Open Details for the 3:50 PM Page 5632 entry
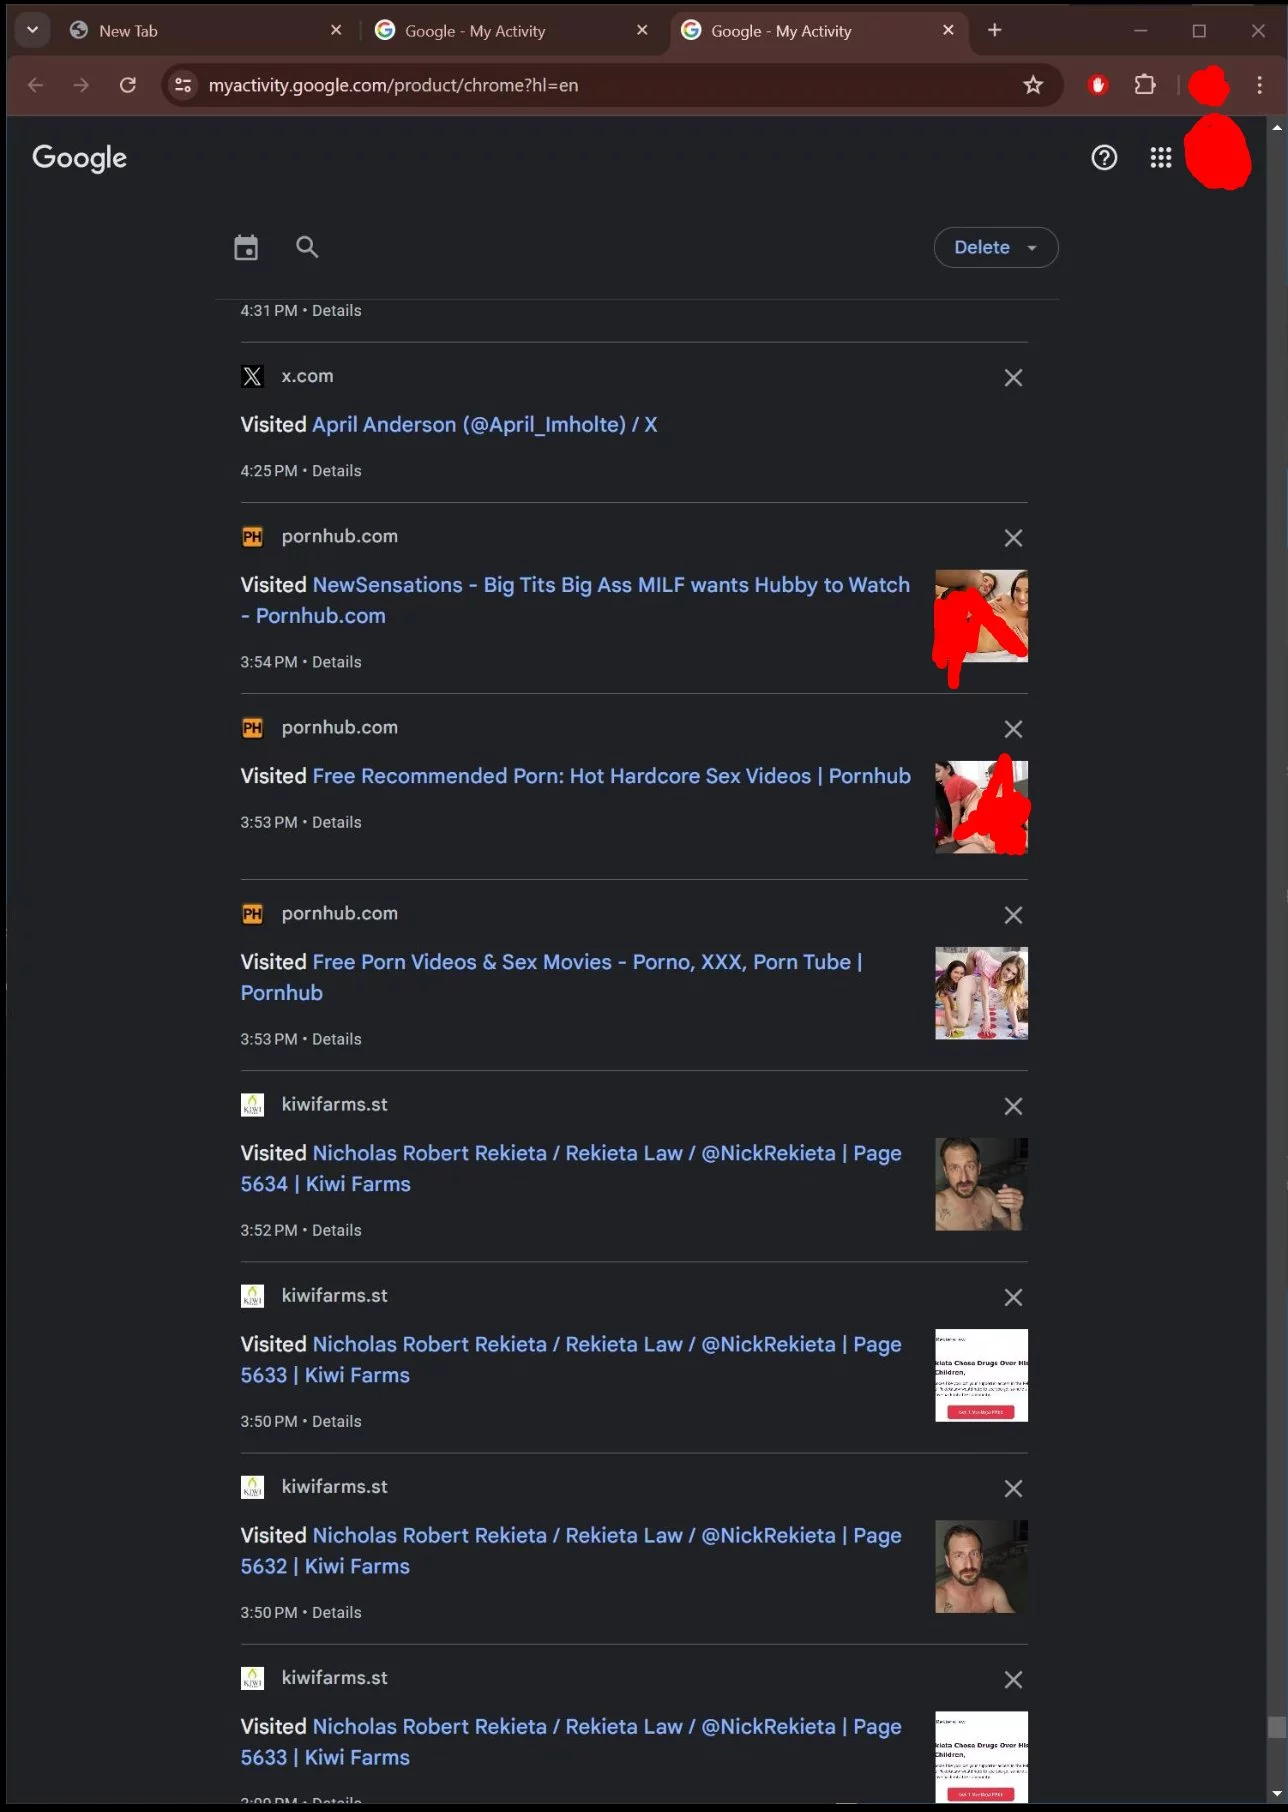Image resolution: width=1288 pixels, height=1812 pixels. pos(337,1612)
